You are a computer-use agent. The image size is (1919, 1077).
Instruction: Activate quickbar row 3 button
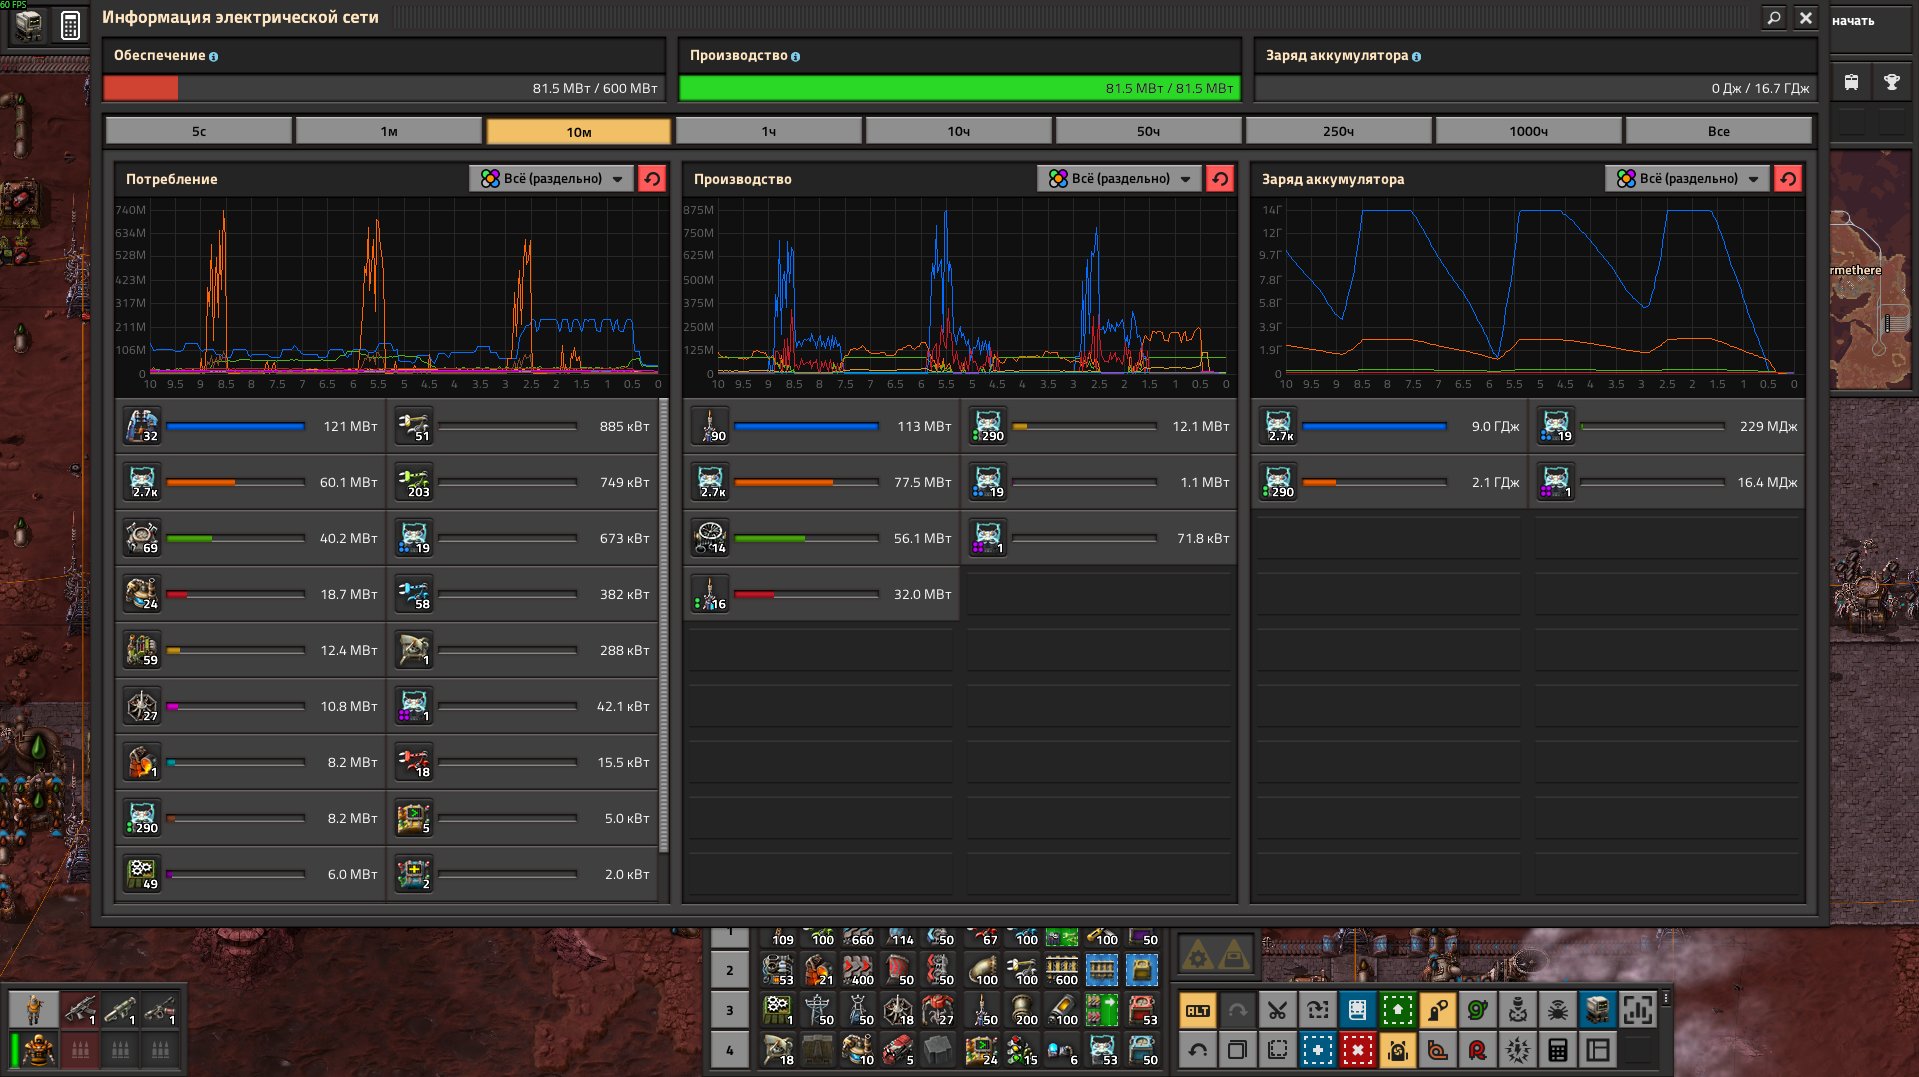click(x=730, y=1010)
